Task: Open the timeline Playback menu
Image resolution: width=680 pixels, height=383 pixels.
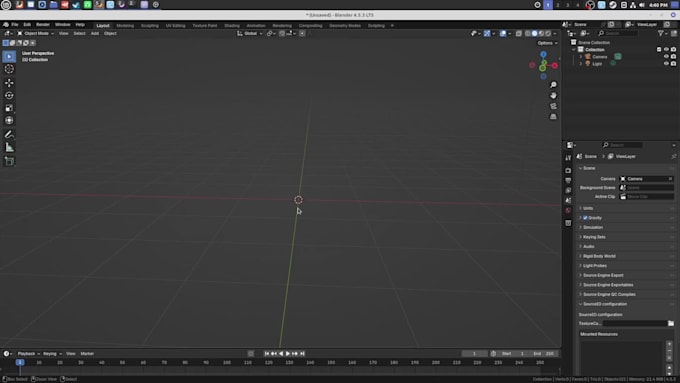Action: click(29, 354)
